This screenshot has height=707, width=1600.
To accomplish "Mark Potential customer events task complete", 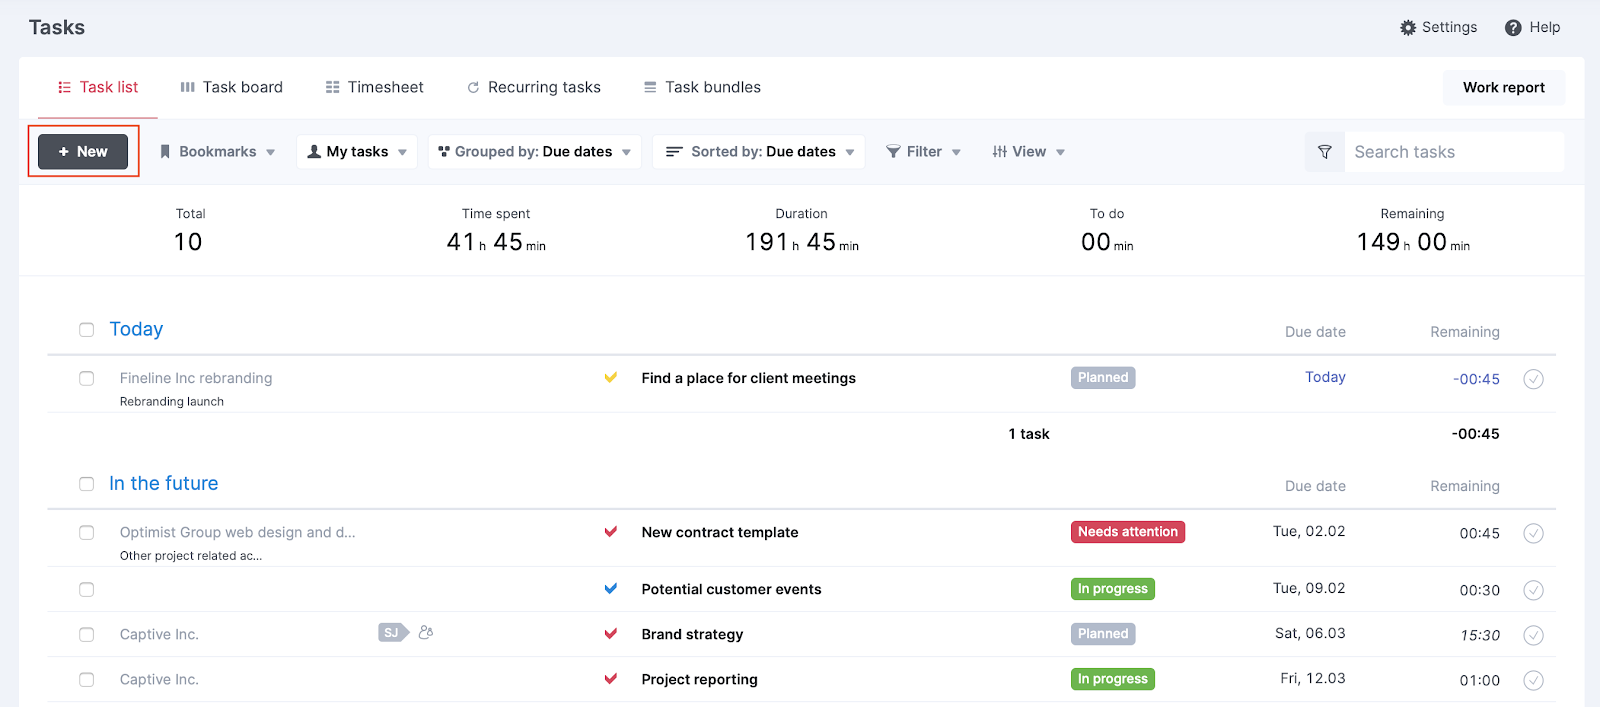I will tap(1533, 590).
